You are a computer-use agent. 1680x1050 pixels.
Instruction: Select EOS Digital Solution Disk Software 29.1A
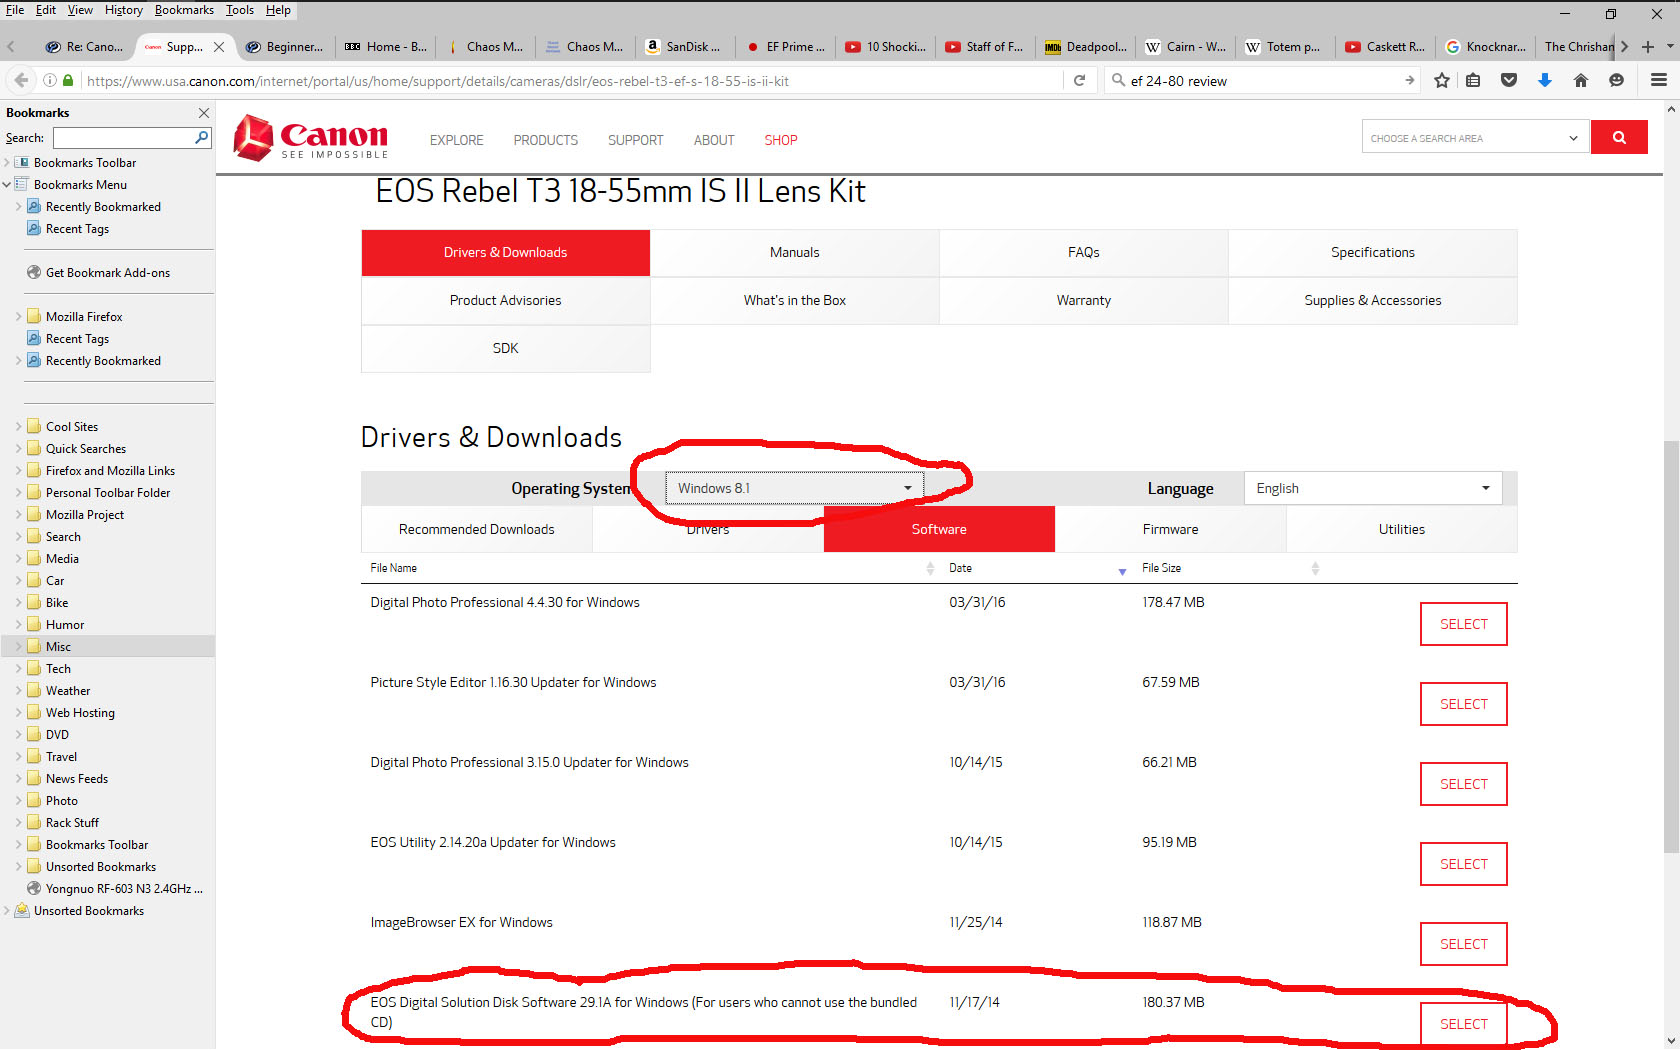pyautogui.click(x=1463, y=1024)
